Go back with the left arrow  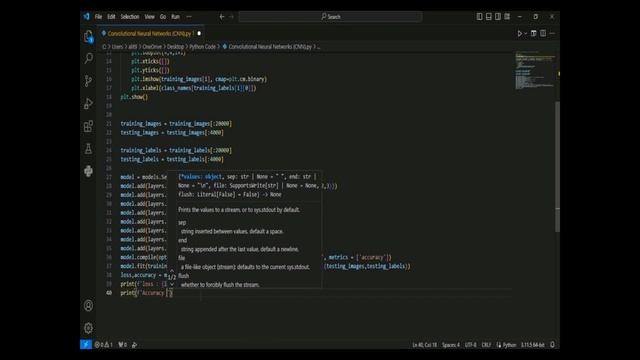(x=222, y=17)
